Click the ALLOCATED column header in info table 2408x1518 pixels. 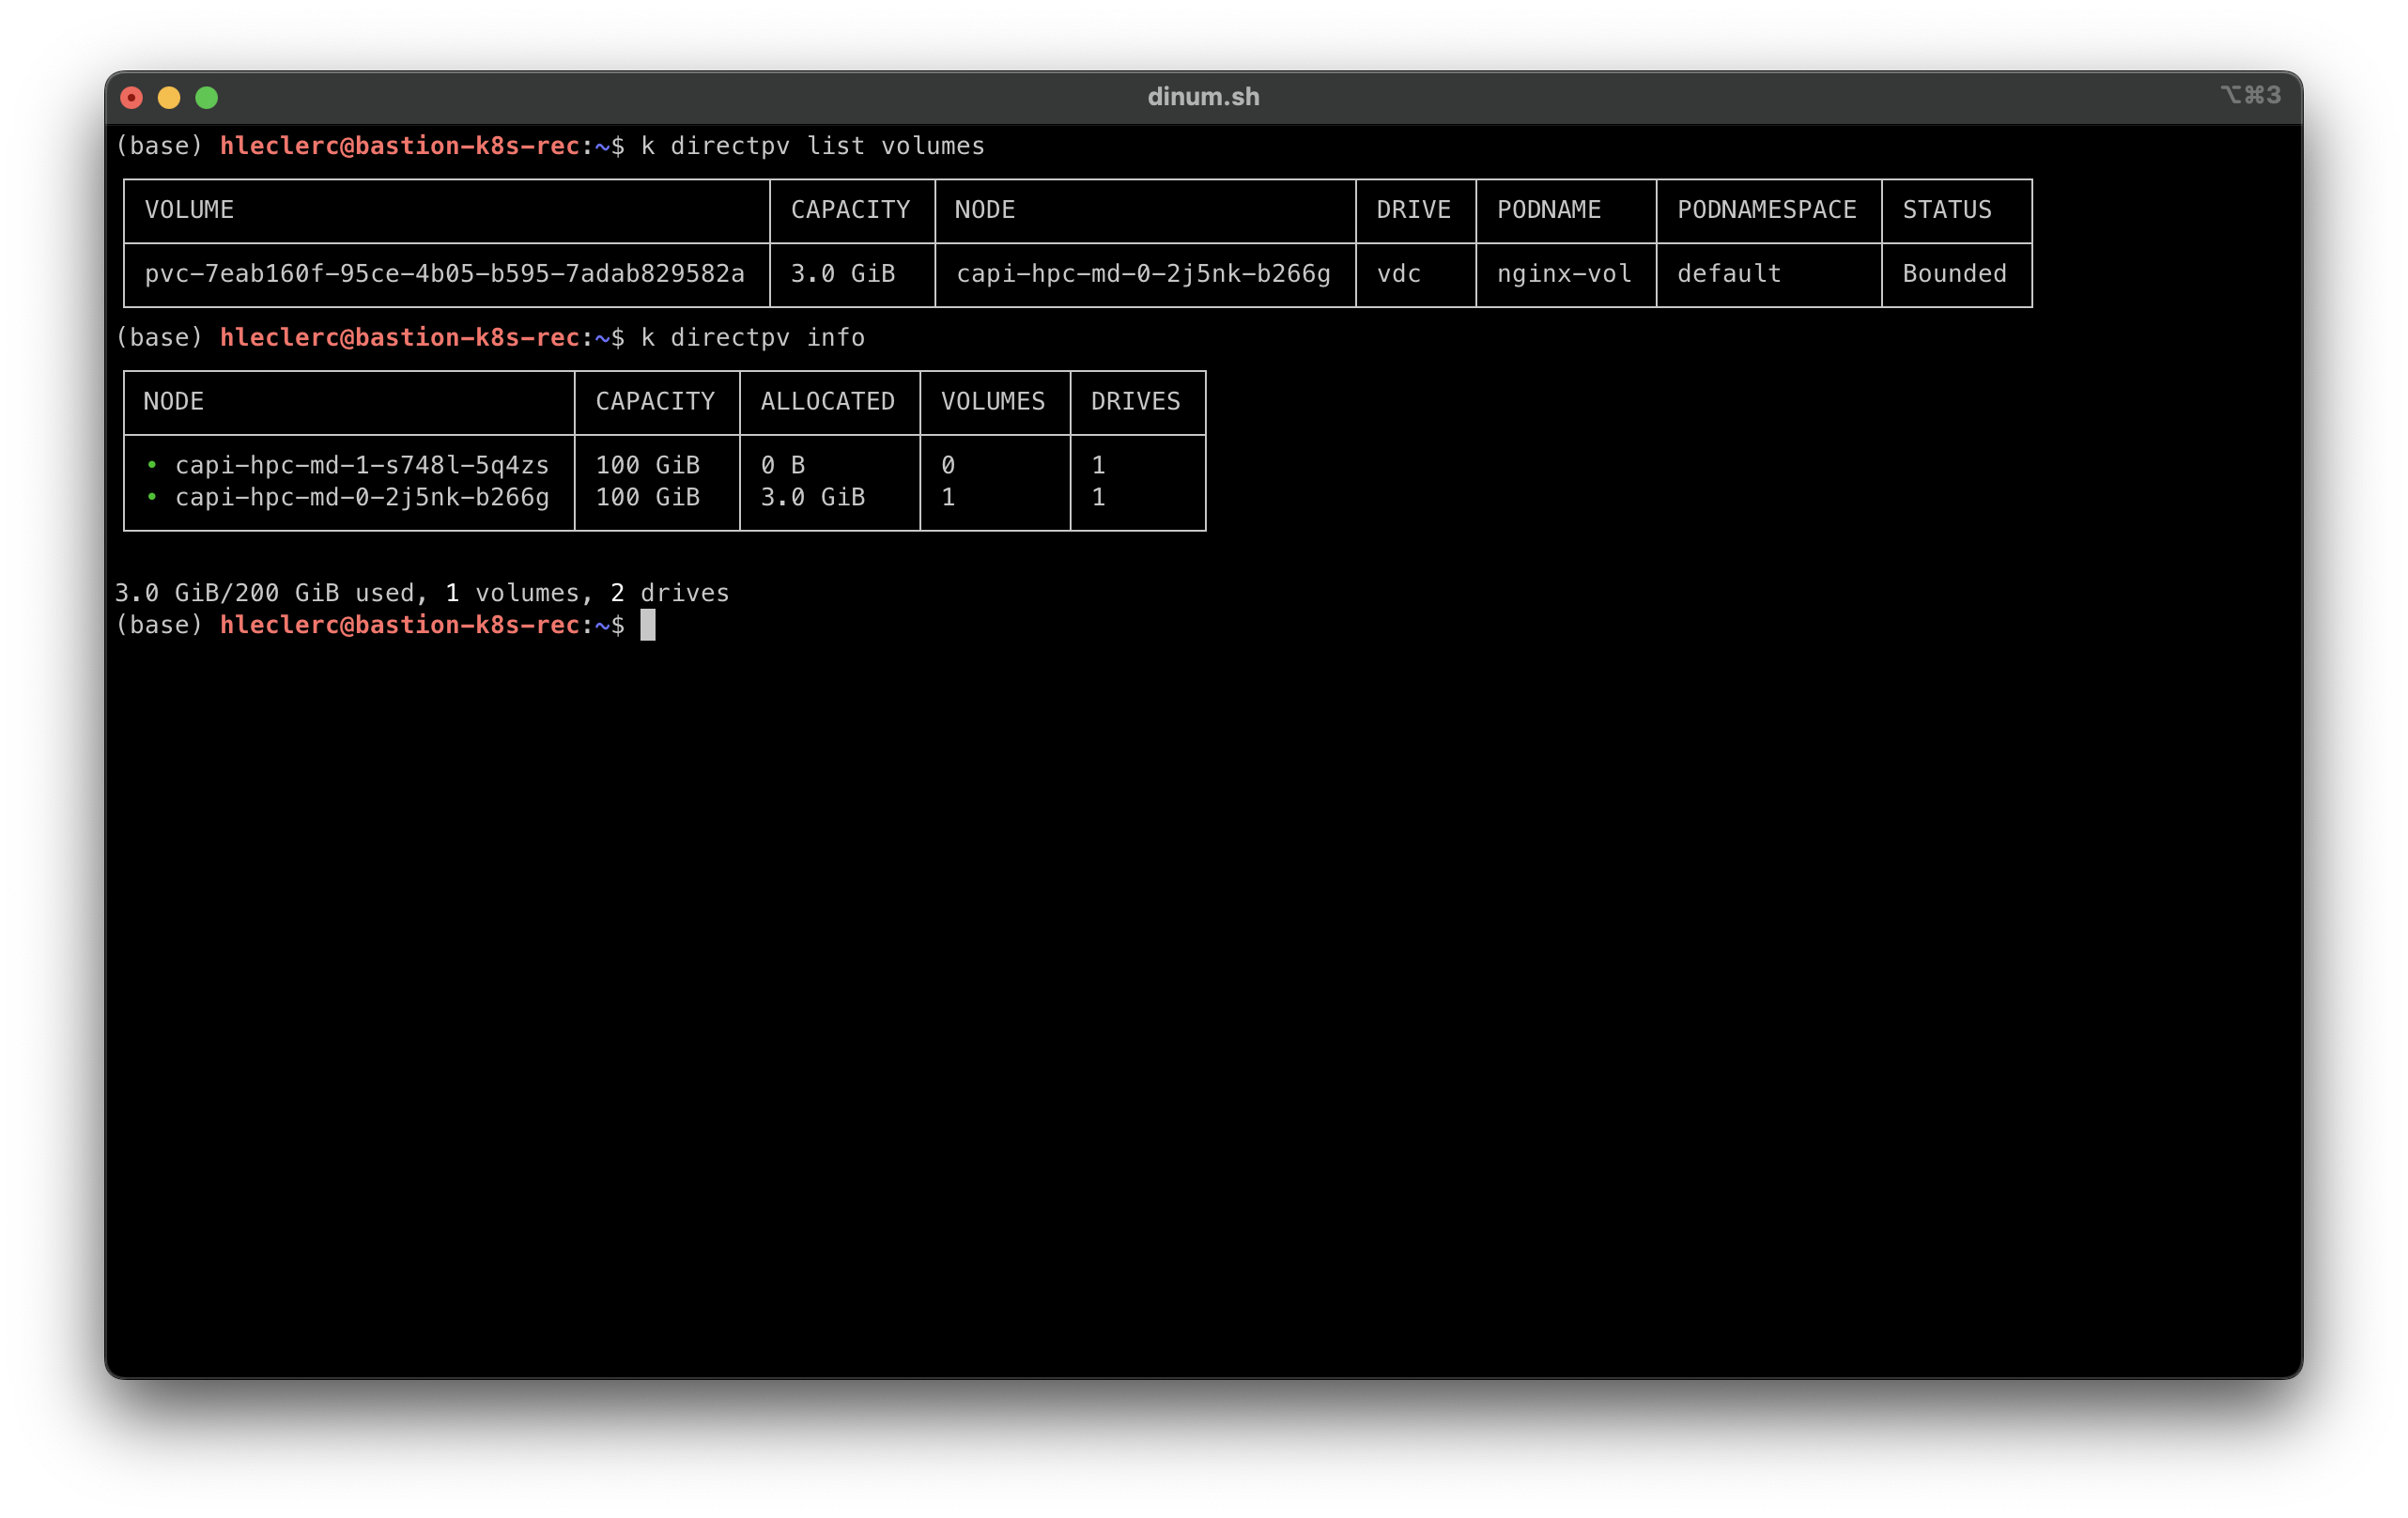(x=827, y=402)
